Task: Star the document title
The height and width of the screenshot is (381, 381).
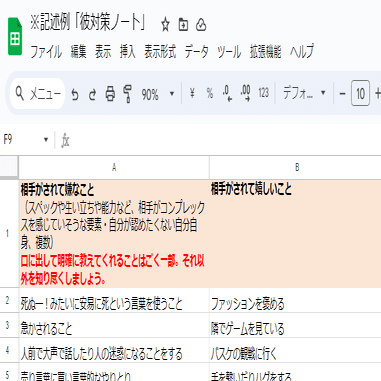Action: pyautogui.click(x=165, y=25)
